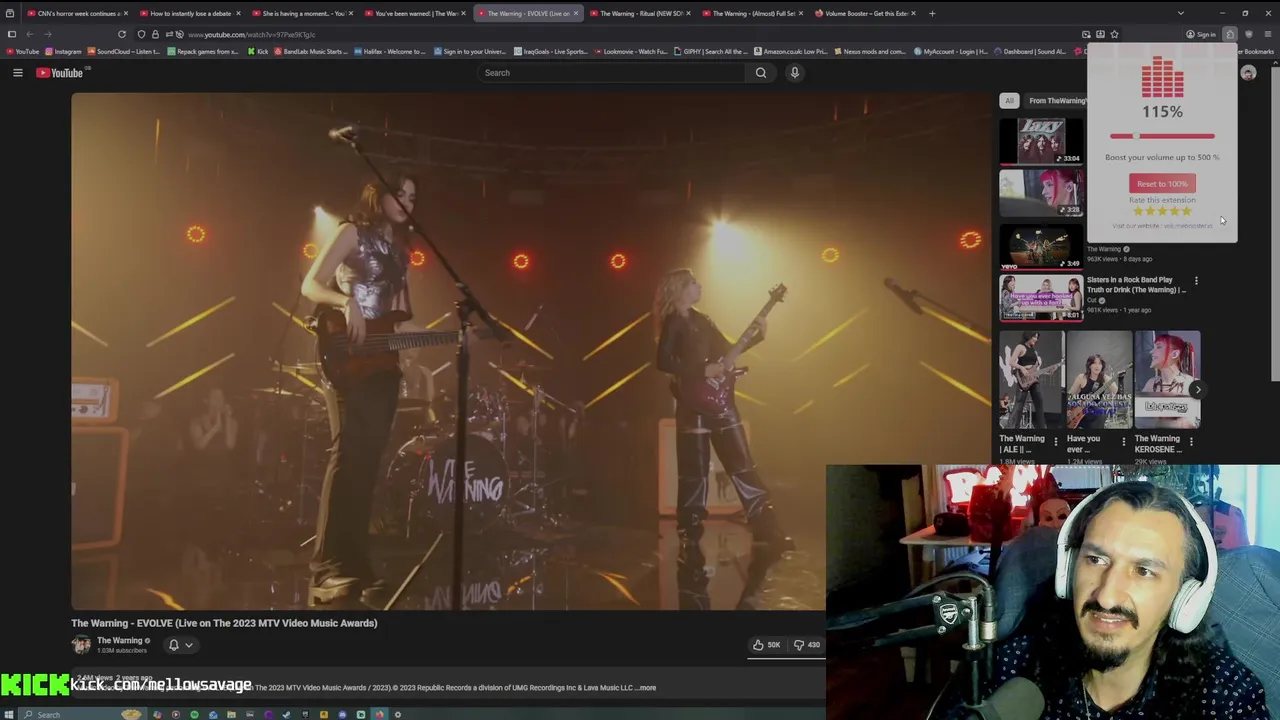1280x720 pixels.
Task: Focus the YouTube search field
Action: (612, 72)
